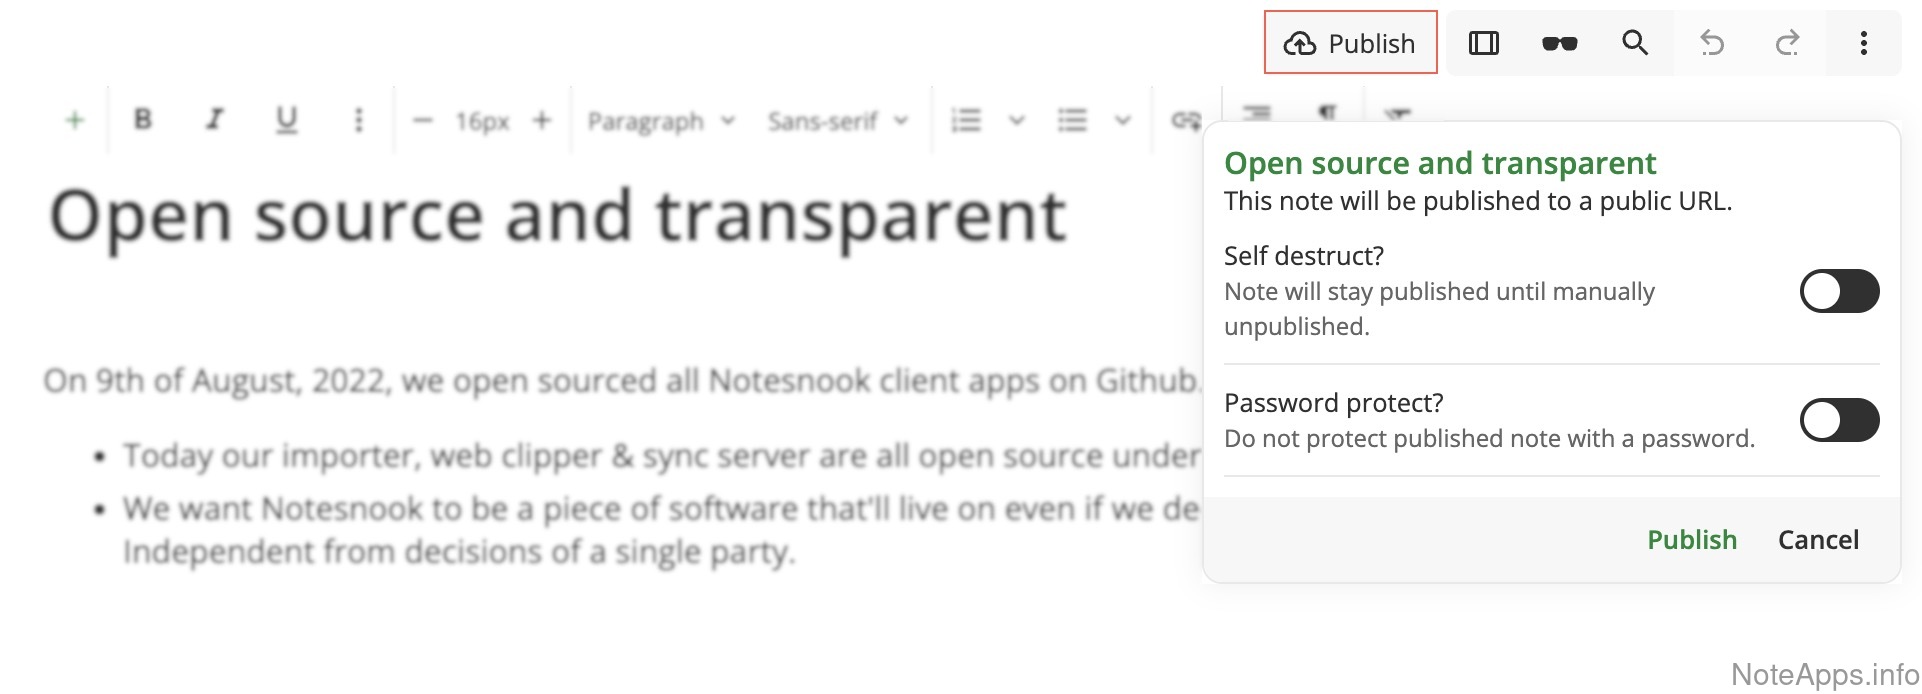Confirm with green Publish in dialog
Screen dimensions: 1922x694
tap(1691, 540)
